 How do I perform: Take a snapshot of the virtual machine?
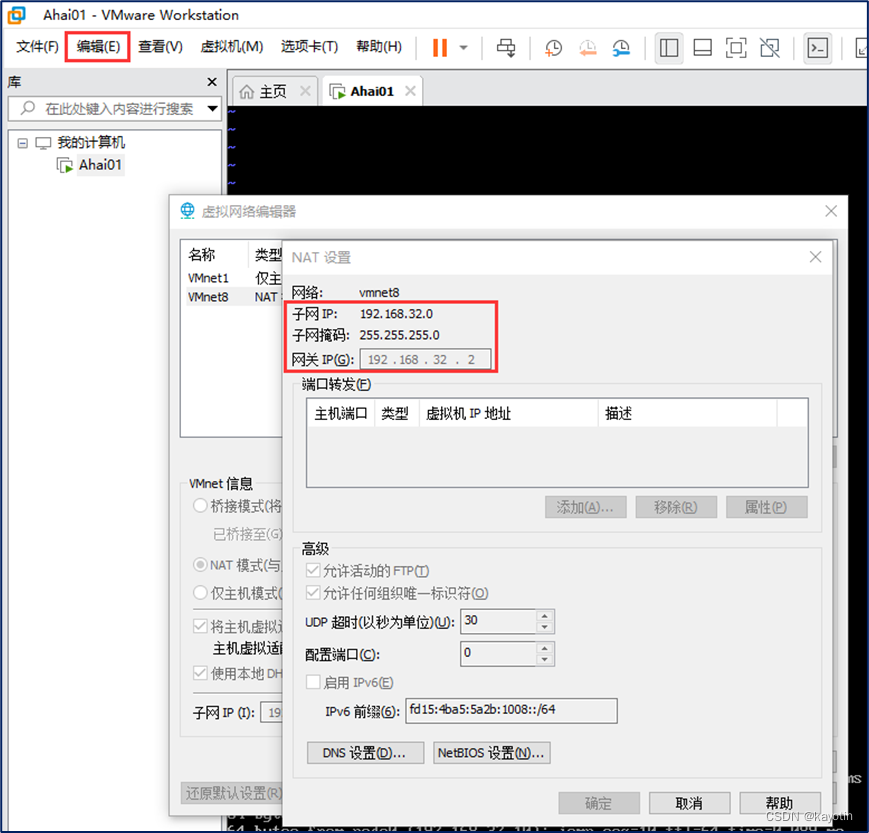click(553, 47)
